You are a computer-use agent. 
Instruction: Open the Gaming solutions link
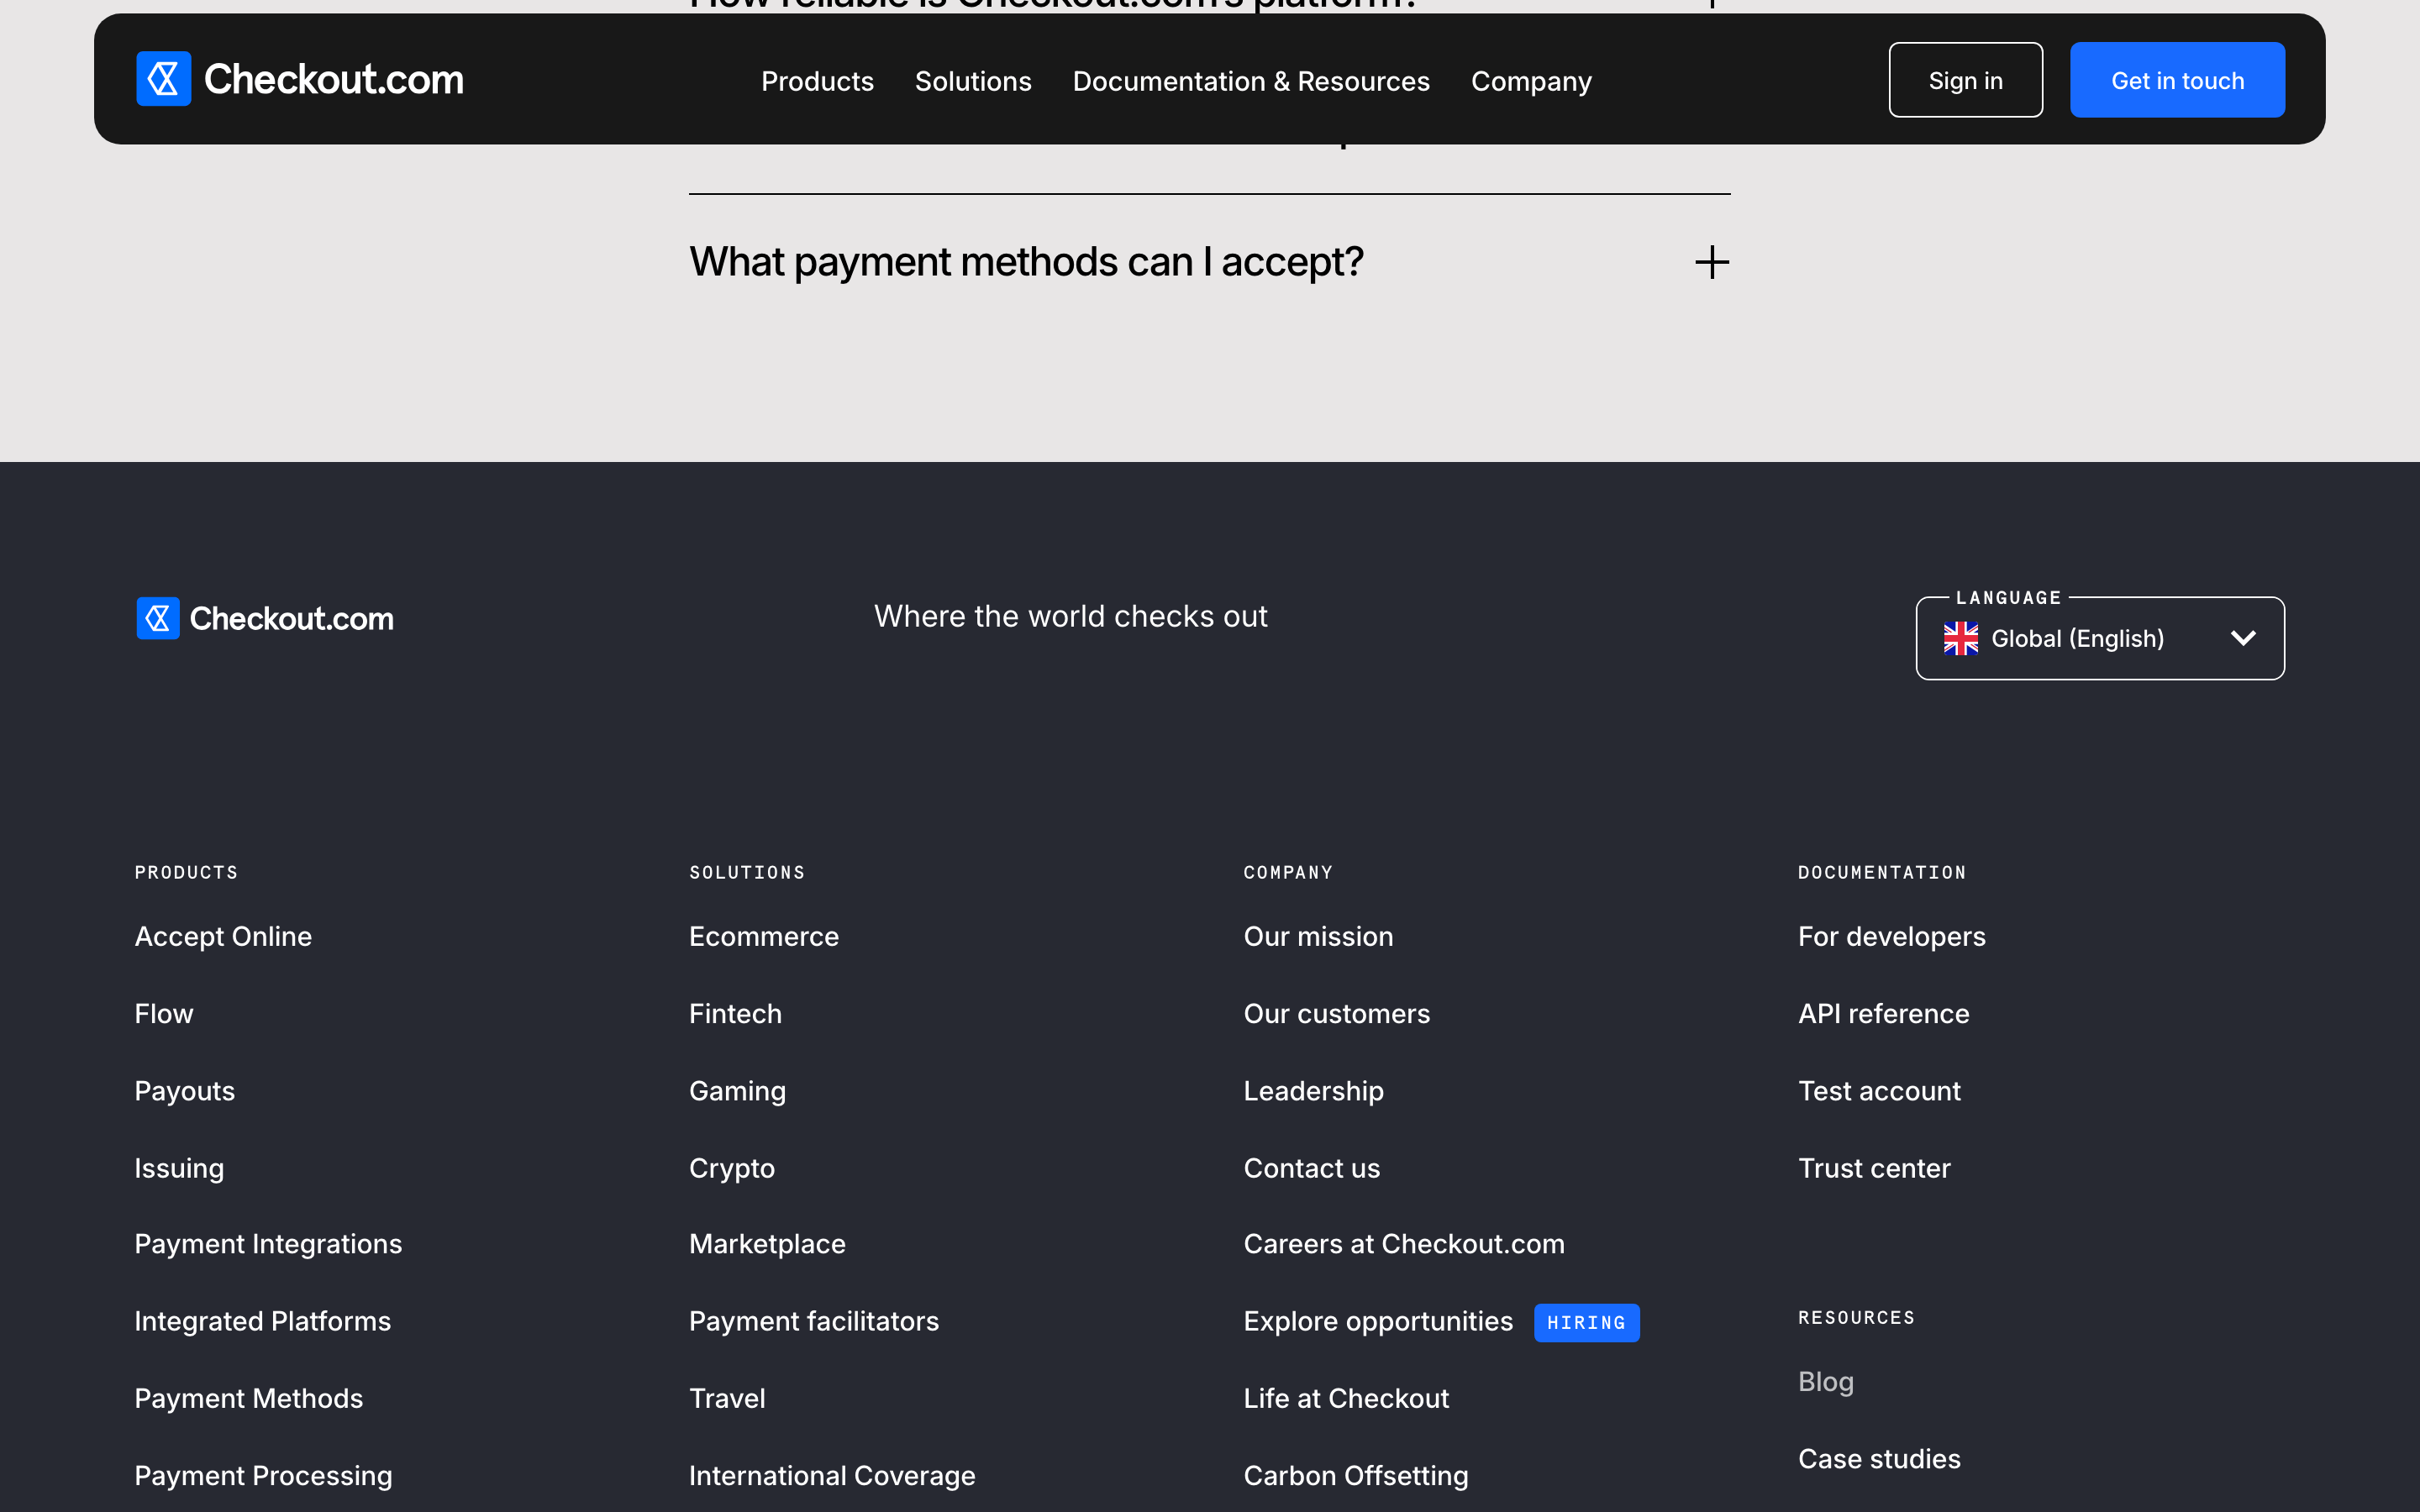point(737,1091)
